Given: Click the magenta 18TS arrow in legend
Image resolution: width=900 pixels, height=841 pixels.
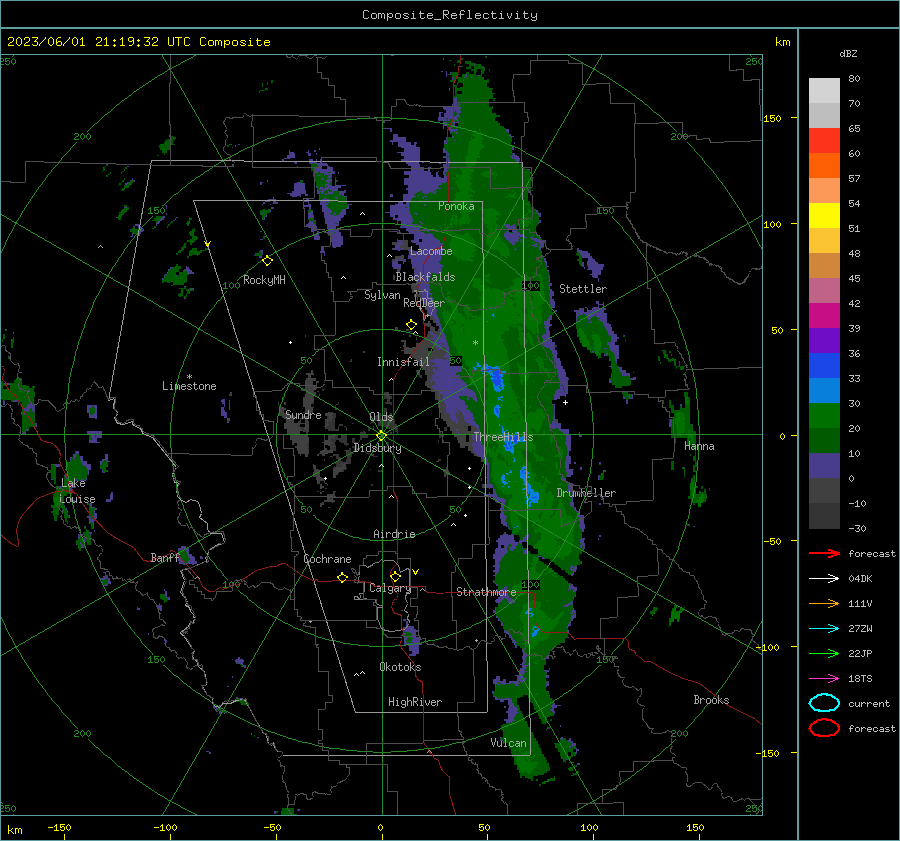Looking at the screenshot, I should pyautogui.click(x=824, y=679).
